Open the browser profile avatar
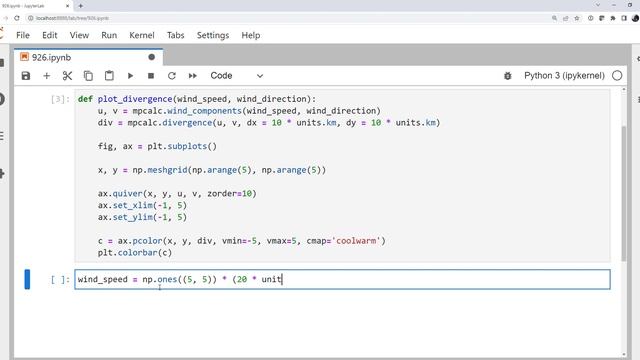Image resolution: width=640 pixels, height=360 pixels. pyautogui.click(x=635, y=18)
